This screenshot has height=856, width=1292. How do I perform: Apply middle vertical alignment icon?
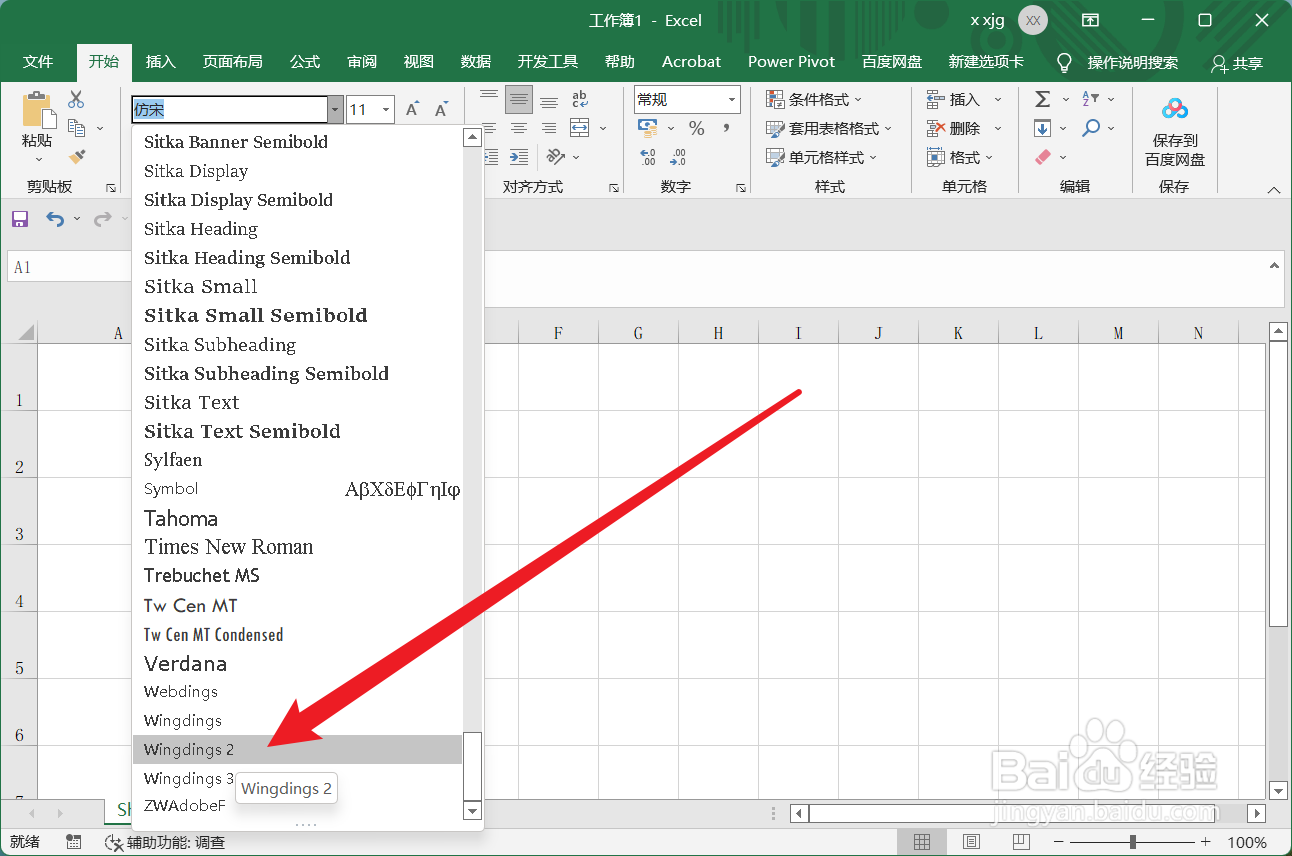(x=518, y=100)
